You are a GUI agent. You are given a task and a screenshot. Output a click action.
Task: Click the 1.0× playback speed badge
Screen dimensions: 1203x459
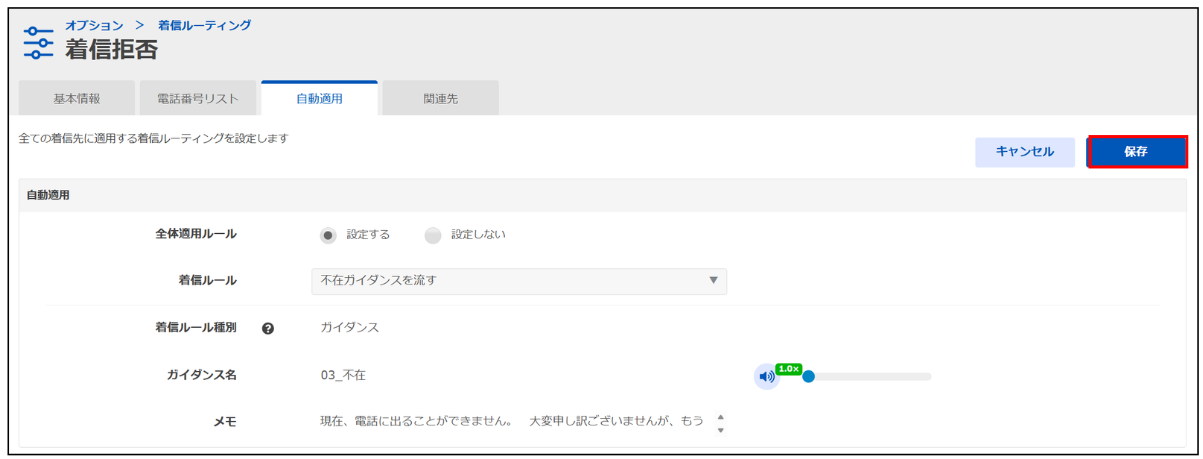tap(788, 368)
